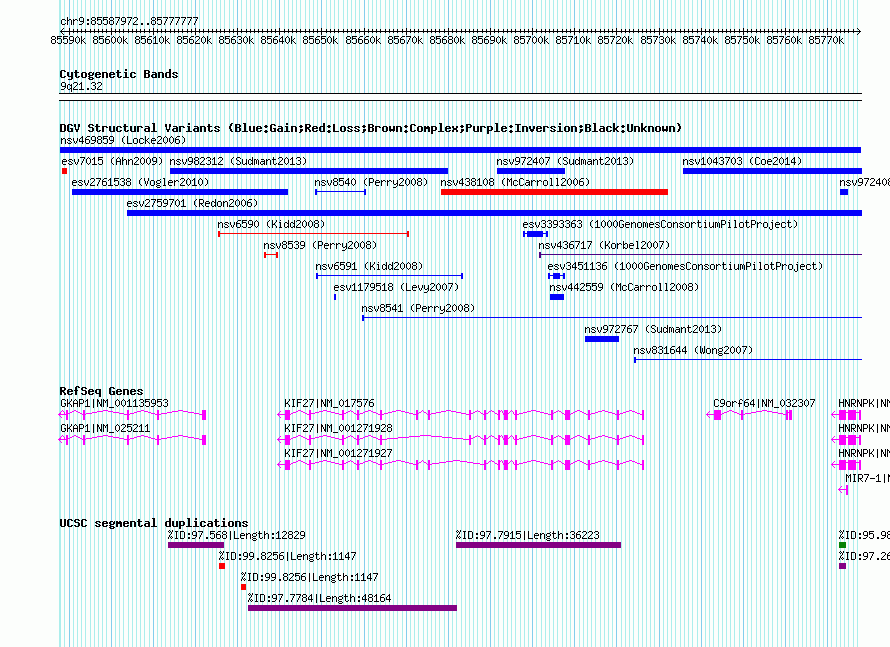890x647 pixels.
Task: Click the %ID:97.568|Length:12829 label
Action: pyautogui.click(x=237, y=535)
